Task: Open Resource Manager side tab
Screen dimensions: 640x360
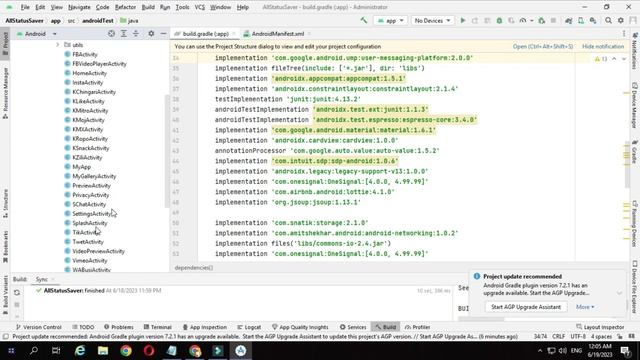Action: [5, 93]
